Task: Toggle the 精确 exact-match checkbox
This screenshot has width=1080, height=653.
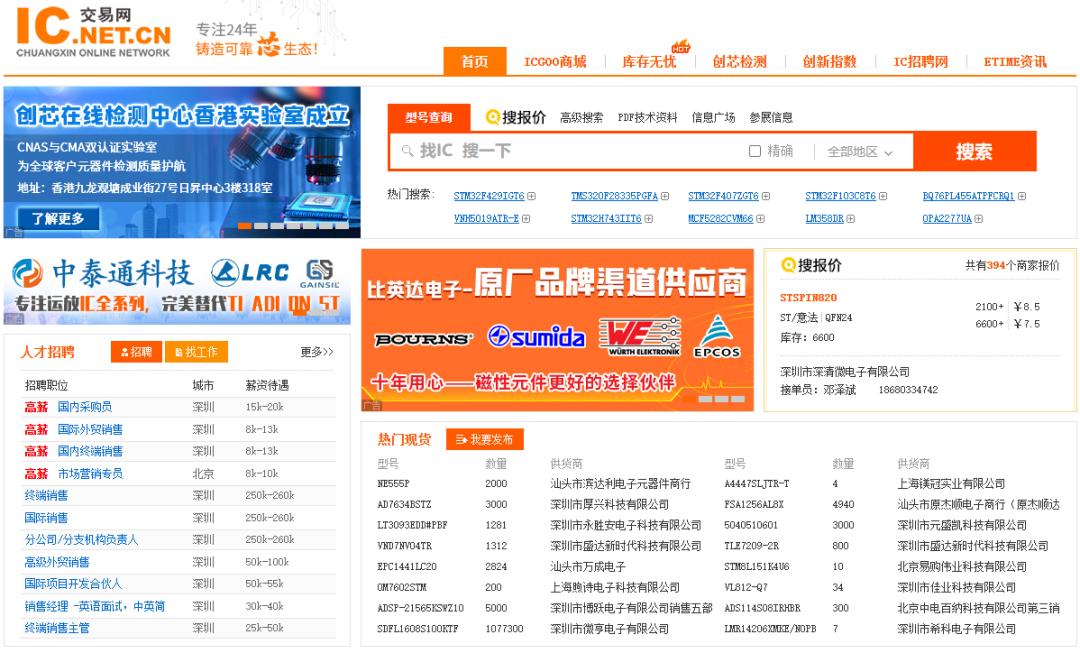Action: pos(755,151)
